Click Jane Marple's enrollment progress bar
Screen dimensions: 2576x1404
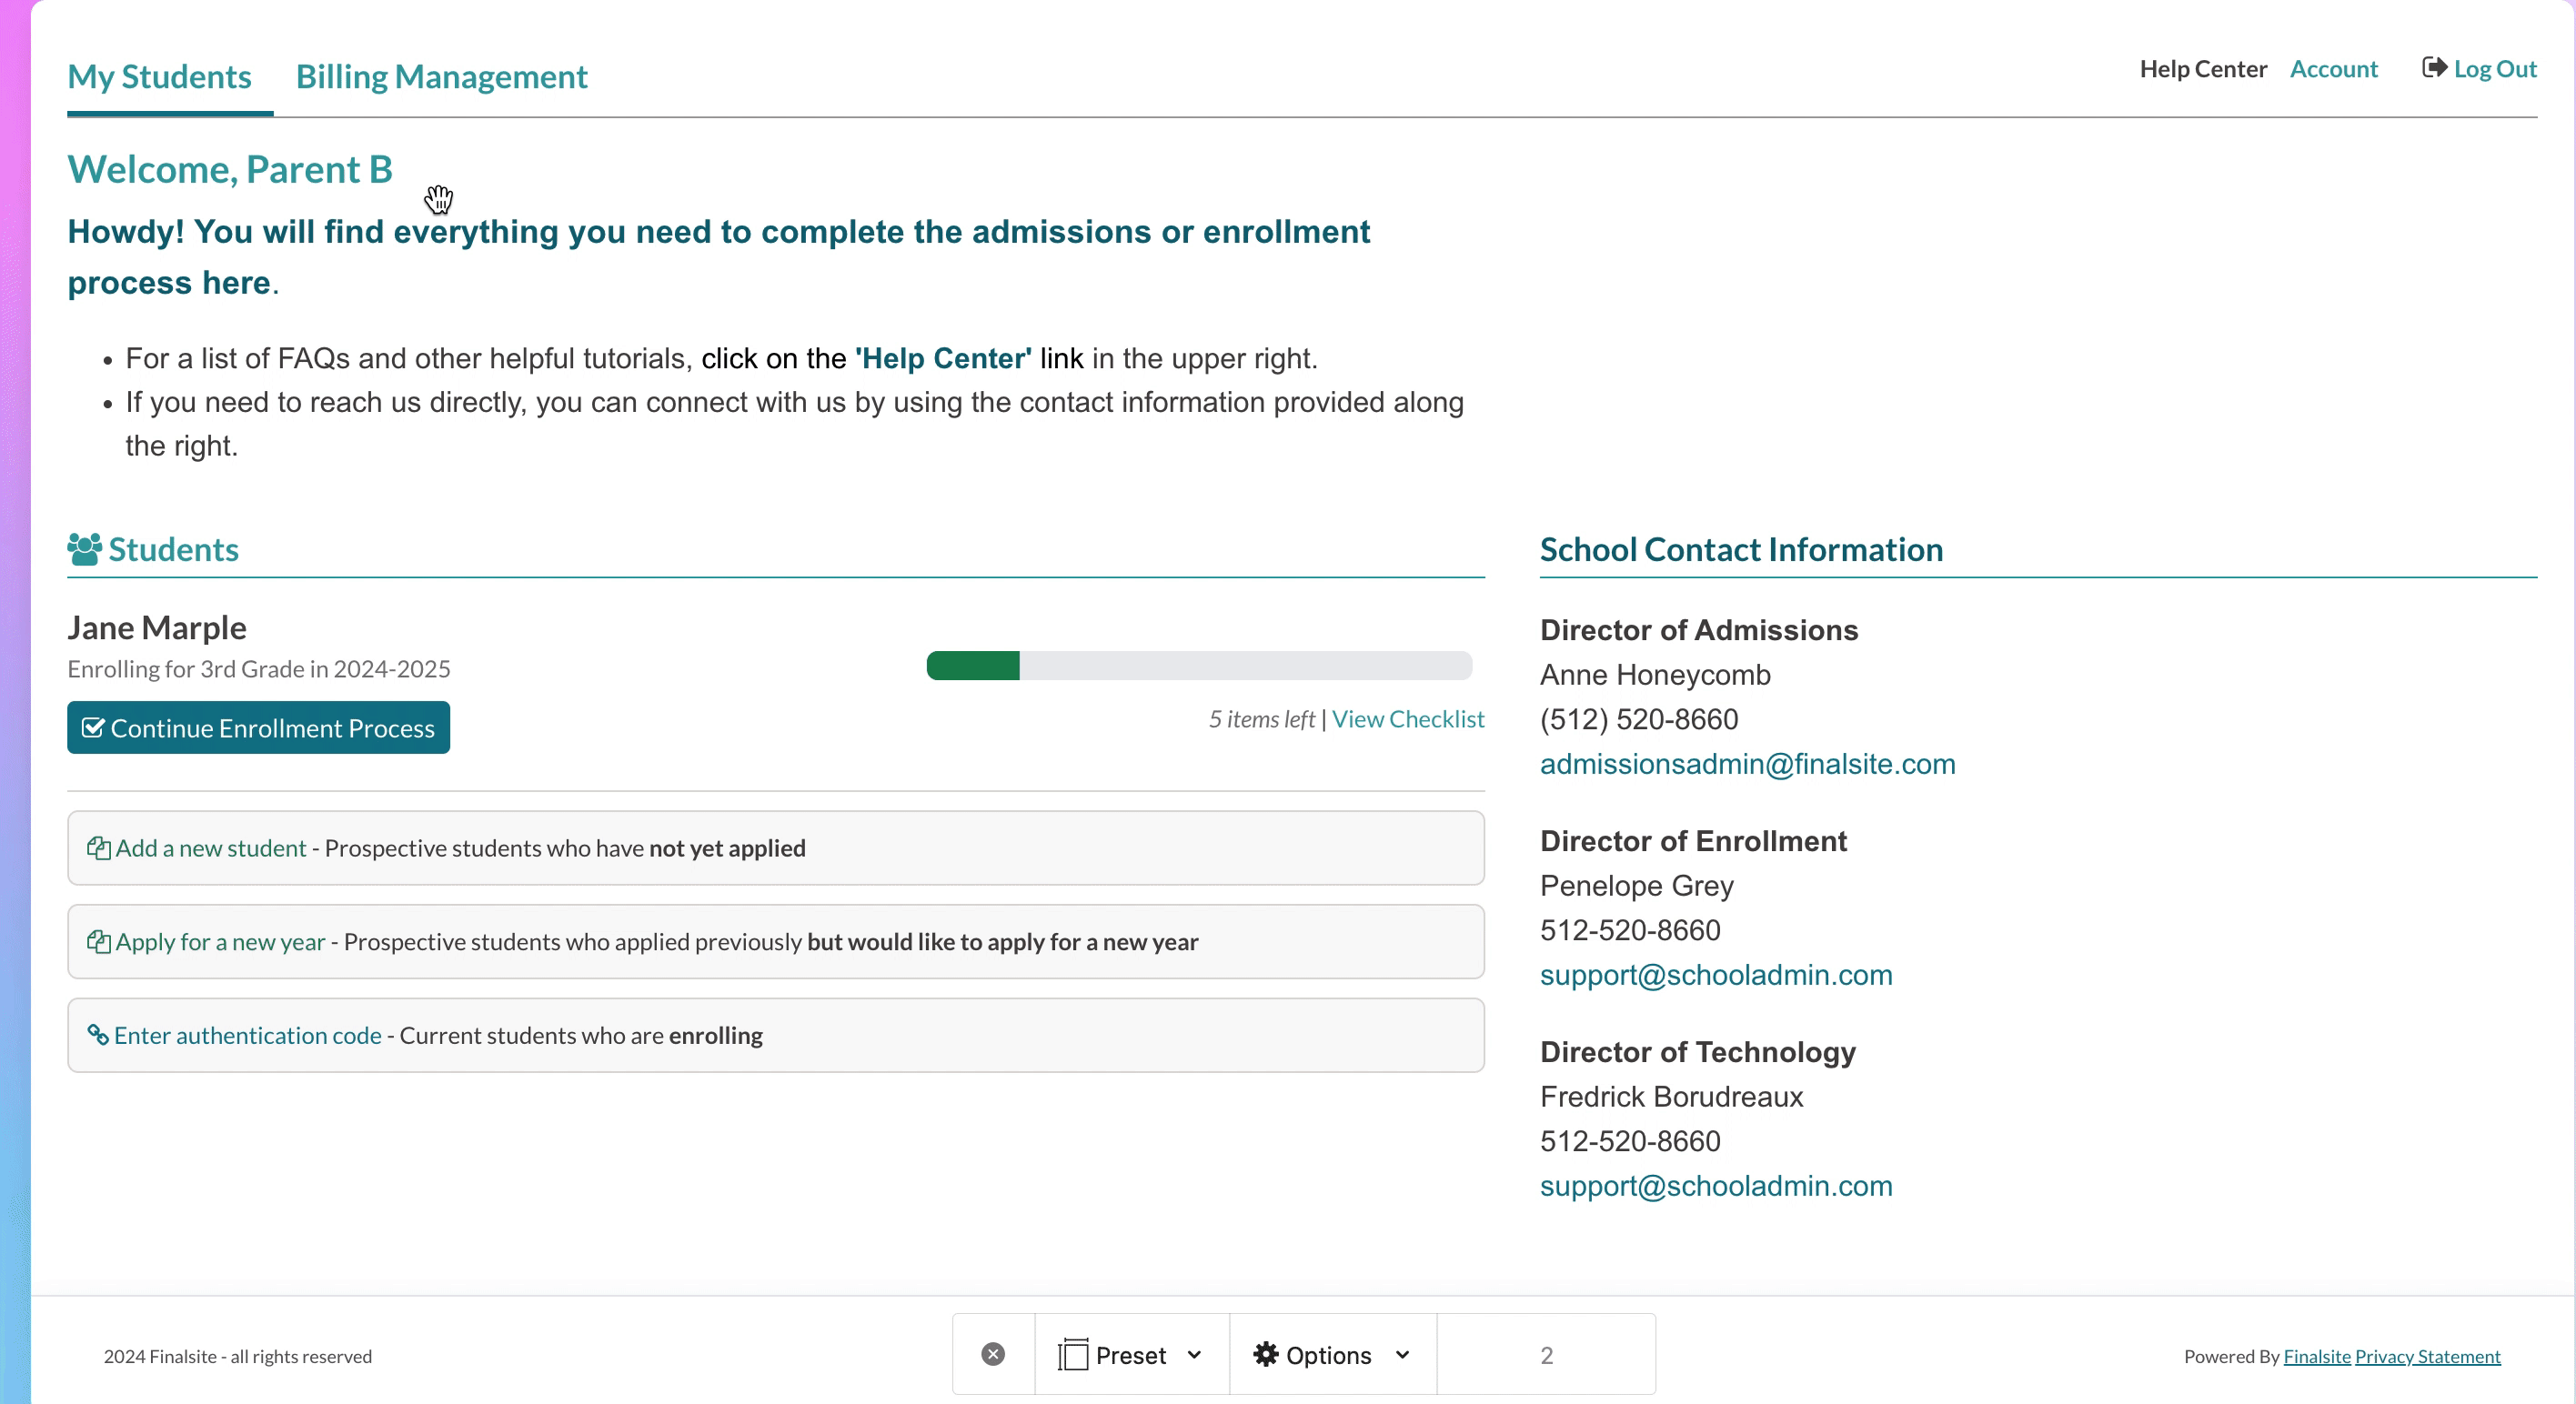[1198, 666]
